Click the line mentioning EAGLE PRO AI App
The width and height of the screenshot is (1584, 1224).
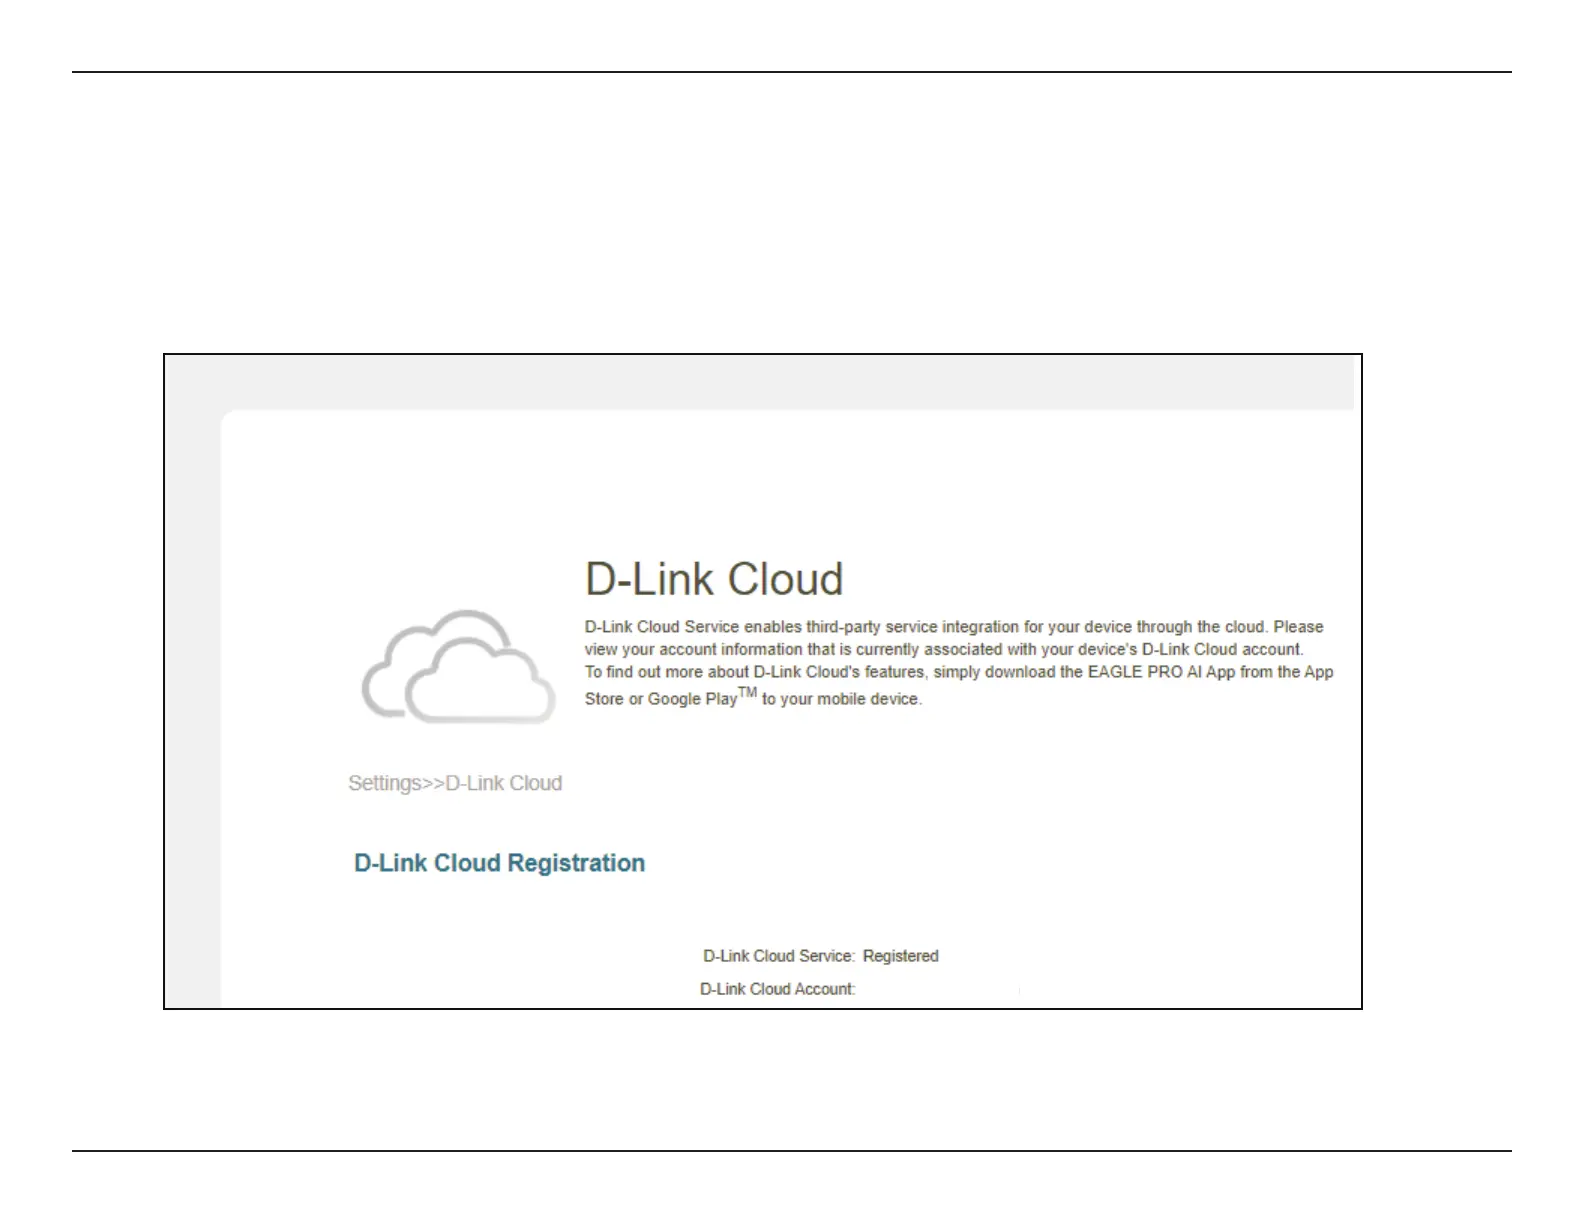click(x=959, y=672)
